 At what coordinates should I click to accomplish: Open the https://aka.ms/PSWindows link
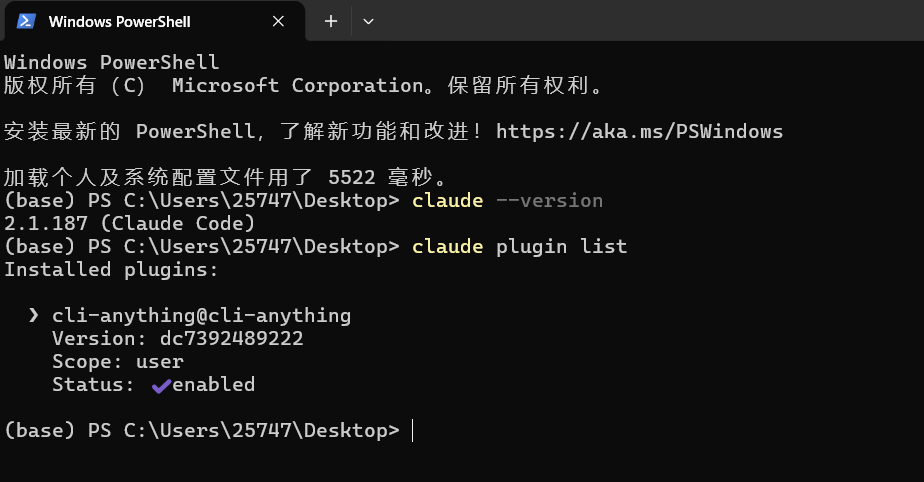pos(639,131)
